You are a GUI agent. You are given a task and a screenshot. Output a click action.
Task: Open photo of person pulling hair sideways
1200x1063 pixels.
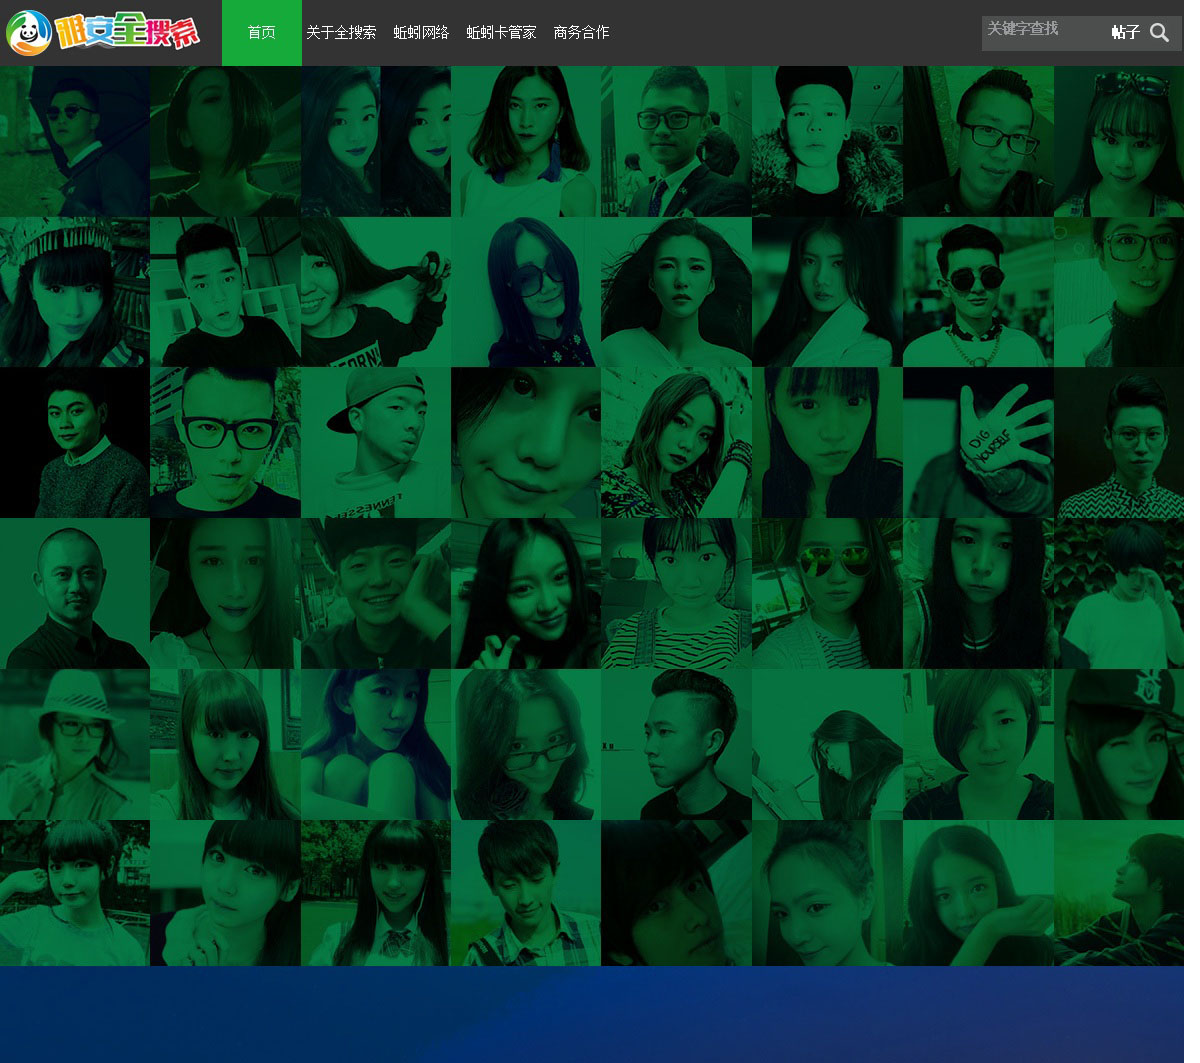376,292
